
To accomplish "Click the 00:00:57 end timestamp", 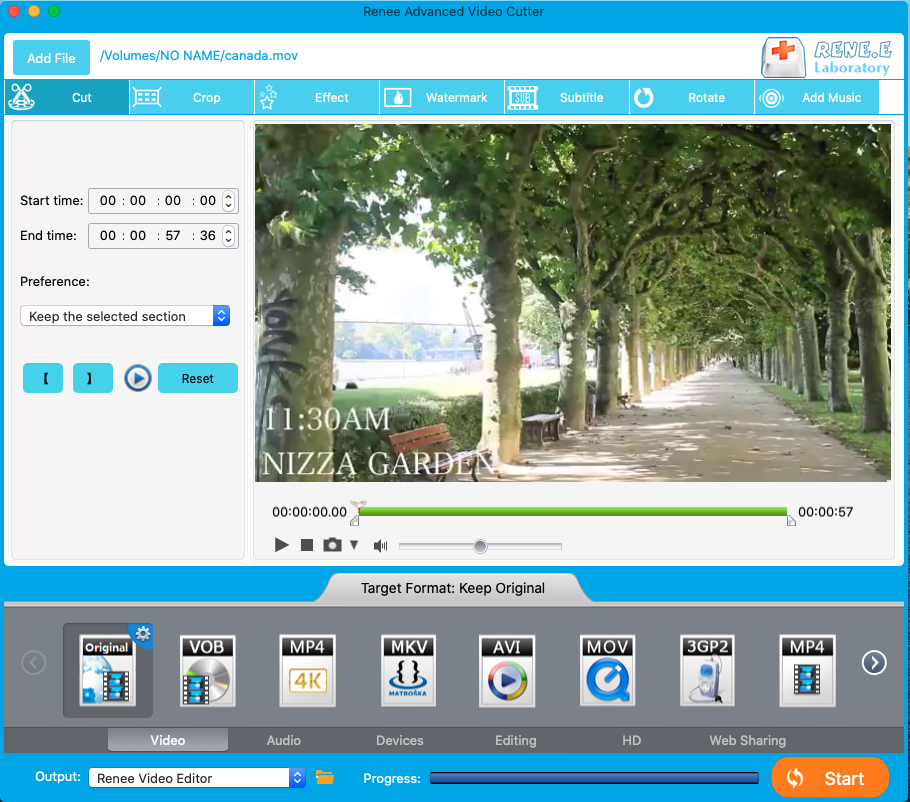I will pos(825,512).
